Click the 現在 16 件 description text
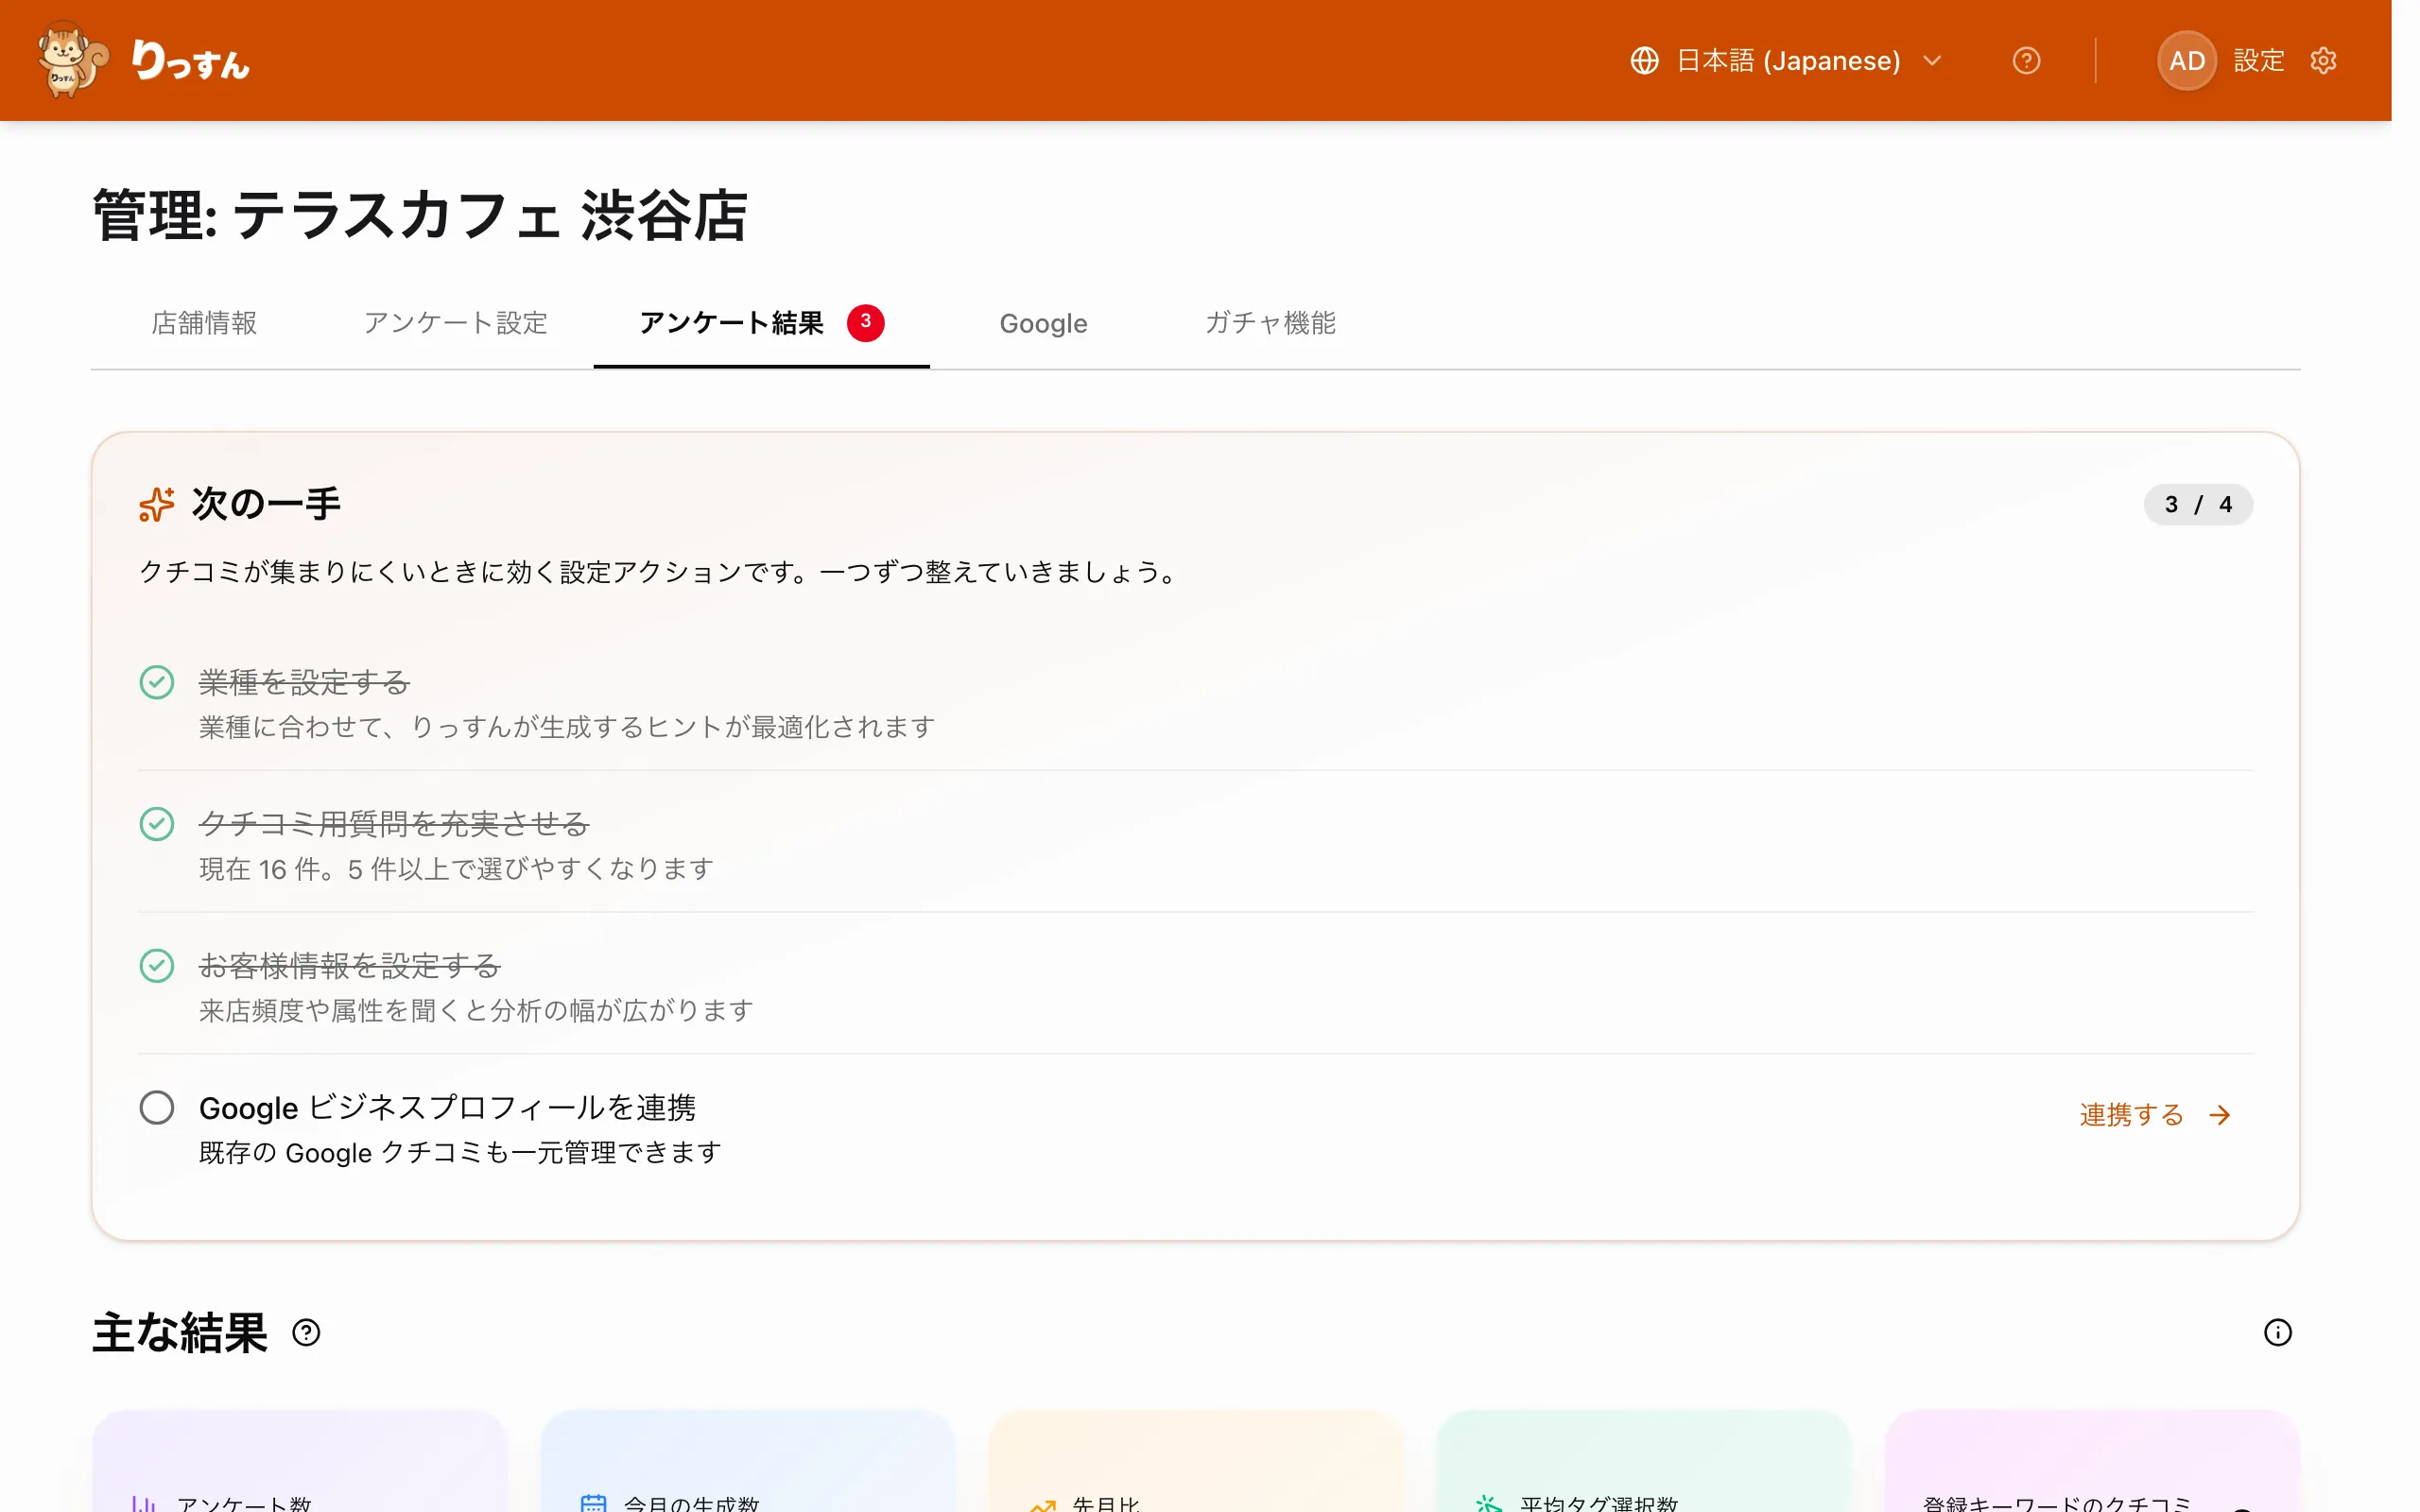The image size is (2420, 1512). (x=456, y=869)
